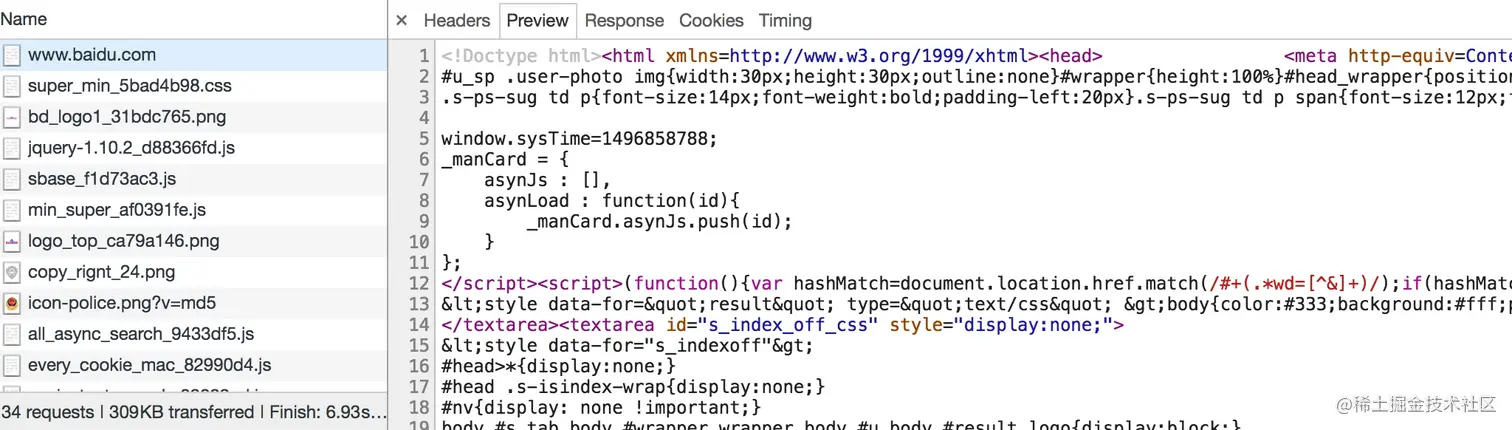Click the Name column header

(193, 19)
